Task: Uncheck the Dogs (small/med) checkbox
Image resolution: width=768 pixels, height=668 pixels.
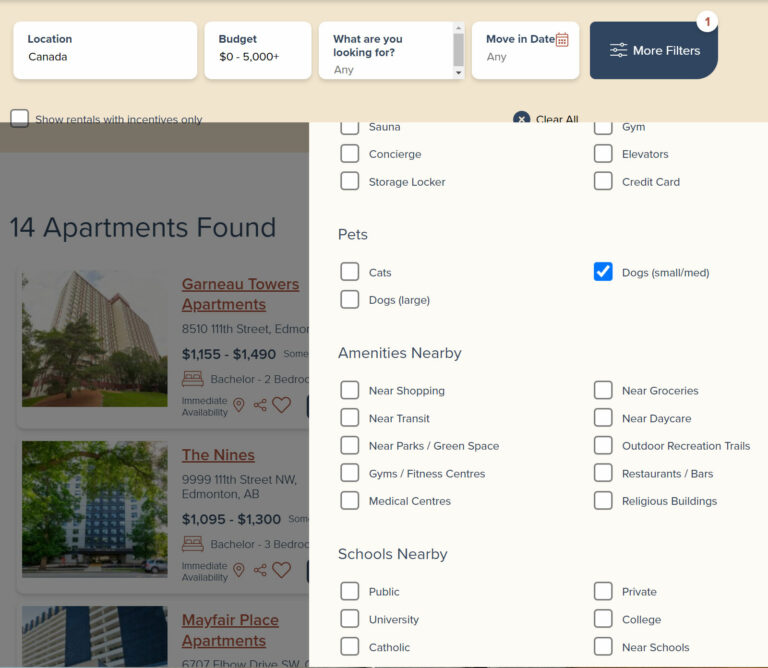Action: point(603,272)
